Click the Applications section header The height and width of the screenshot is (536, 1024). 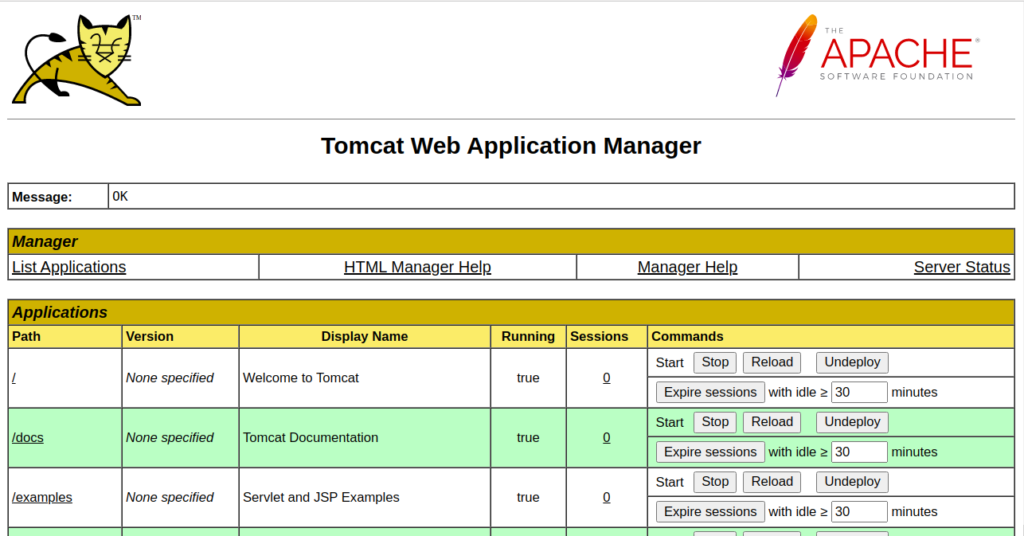(511, 312)
